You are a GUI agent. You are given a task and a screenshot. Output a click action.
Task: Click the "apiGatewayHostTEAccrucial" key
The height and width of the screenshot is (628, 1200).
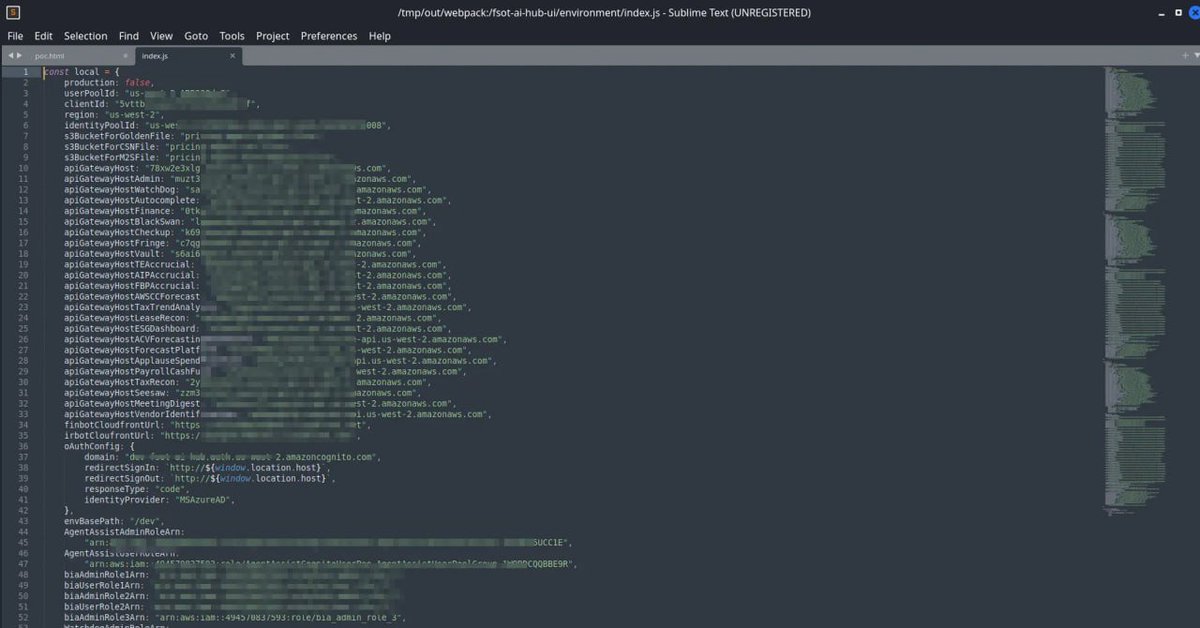(x=129, y=264)
